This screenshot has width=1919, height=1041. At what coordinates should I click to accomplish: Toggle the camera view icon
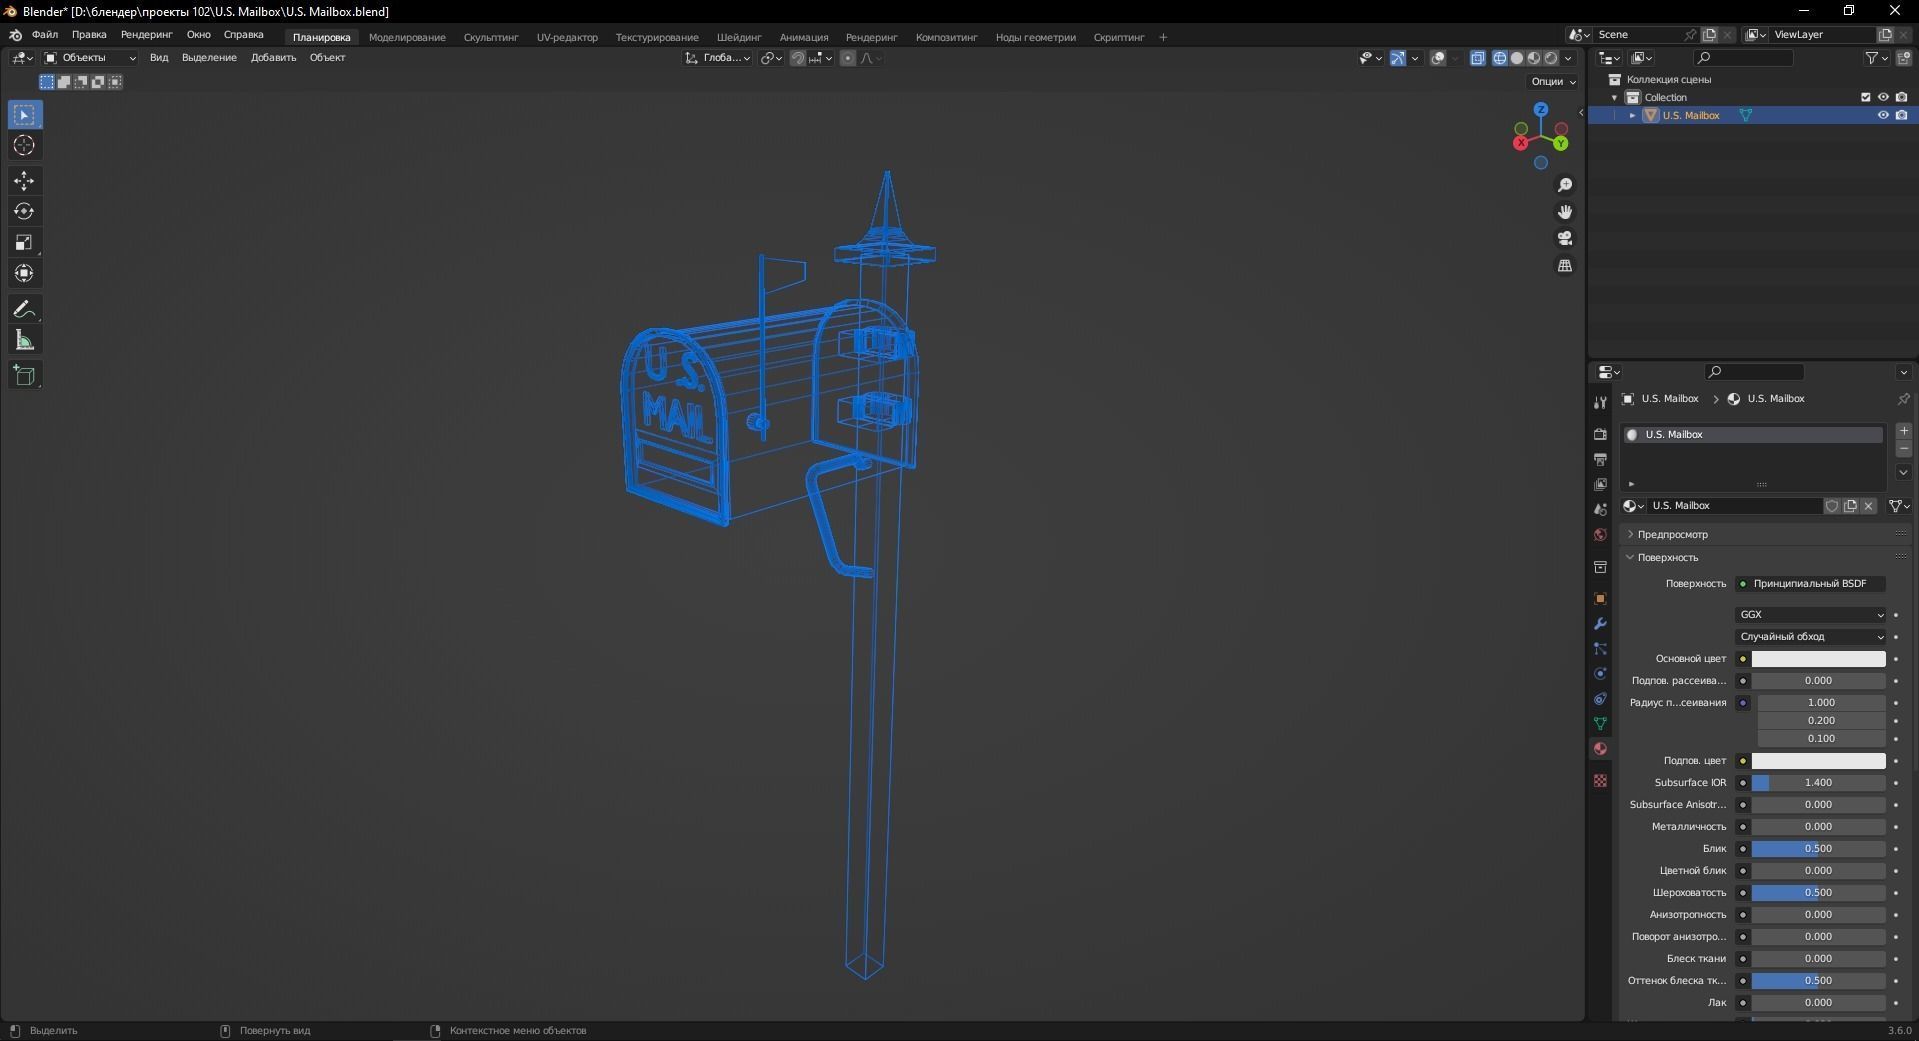pyautogui.click(x=1565, y=238)
